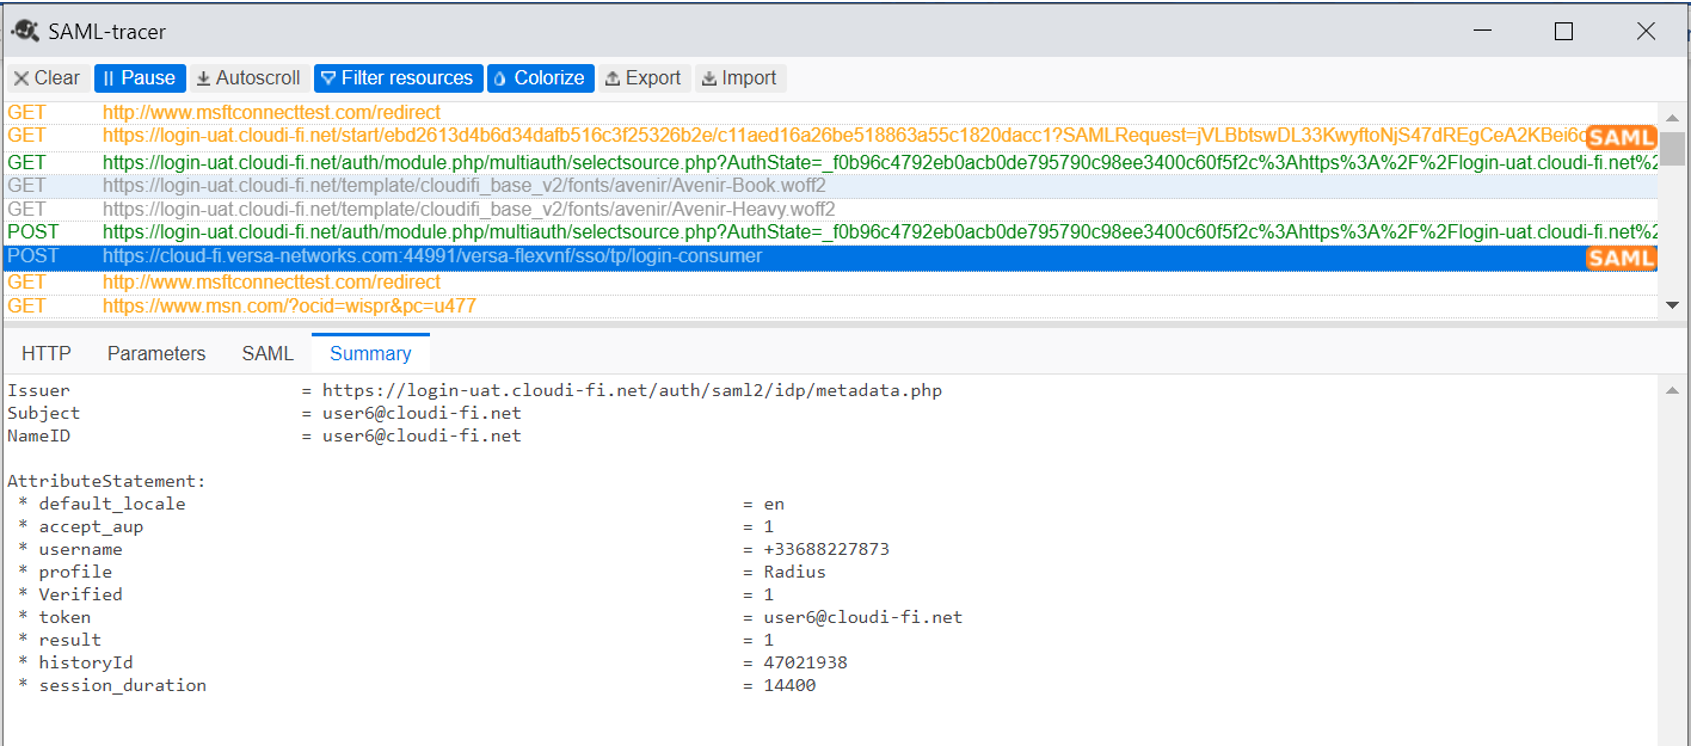Select the Summary tab
Screen dimensions: 1692x752
coord(370,354)
